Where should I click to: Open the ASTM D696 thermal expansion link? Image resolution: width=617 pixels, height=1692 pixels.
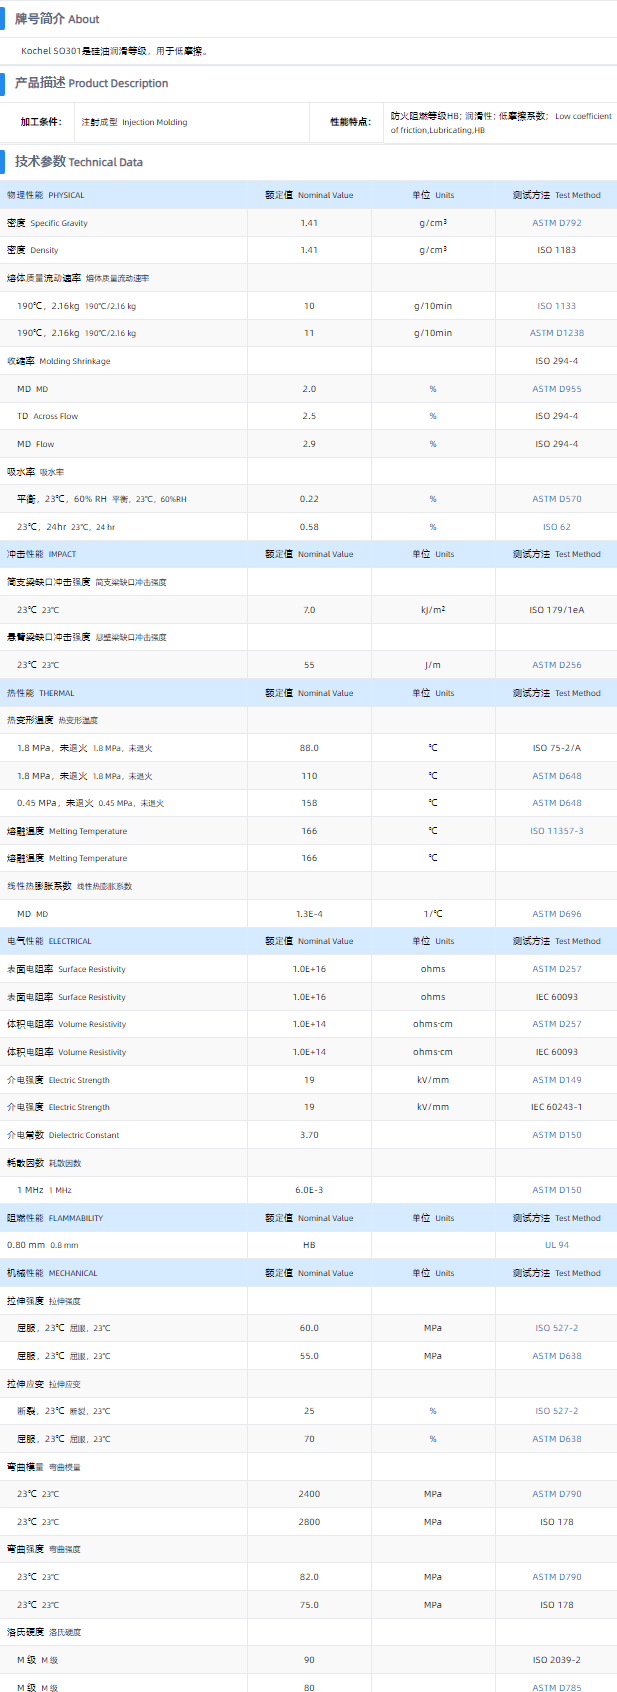pyautogui.click(x=556, y=914)
